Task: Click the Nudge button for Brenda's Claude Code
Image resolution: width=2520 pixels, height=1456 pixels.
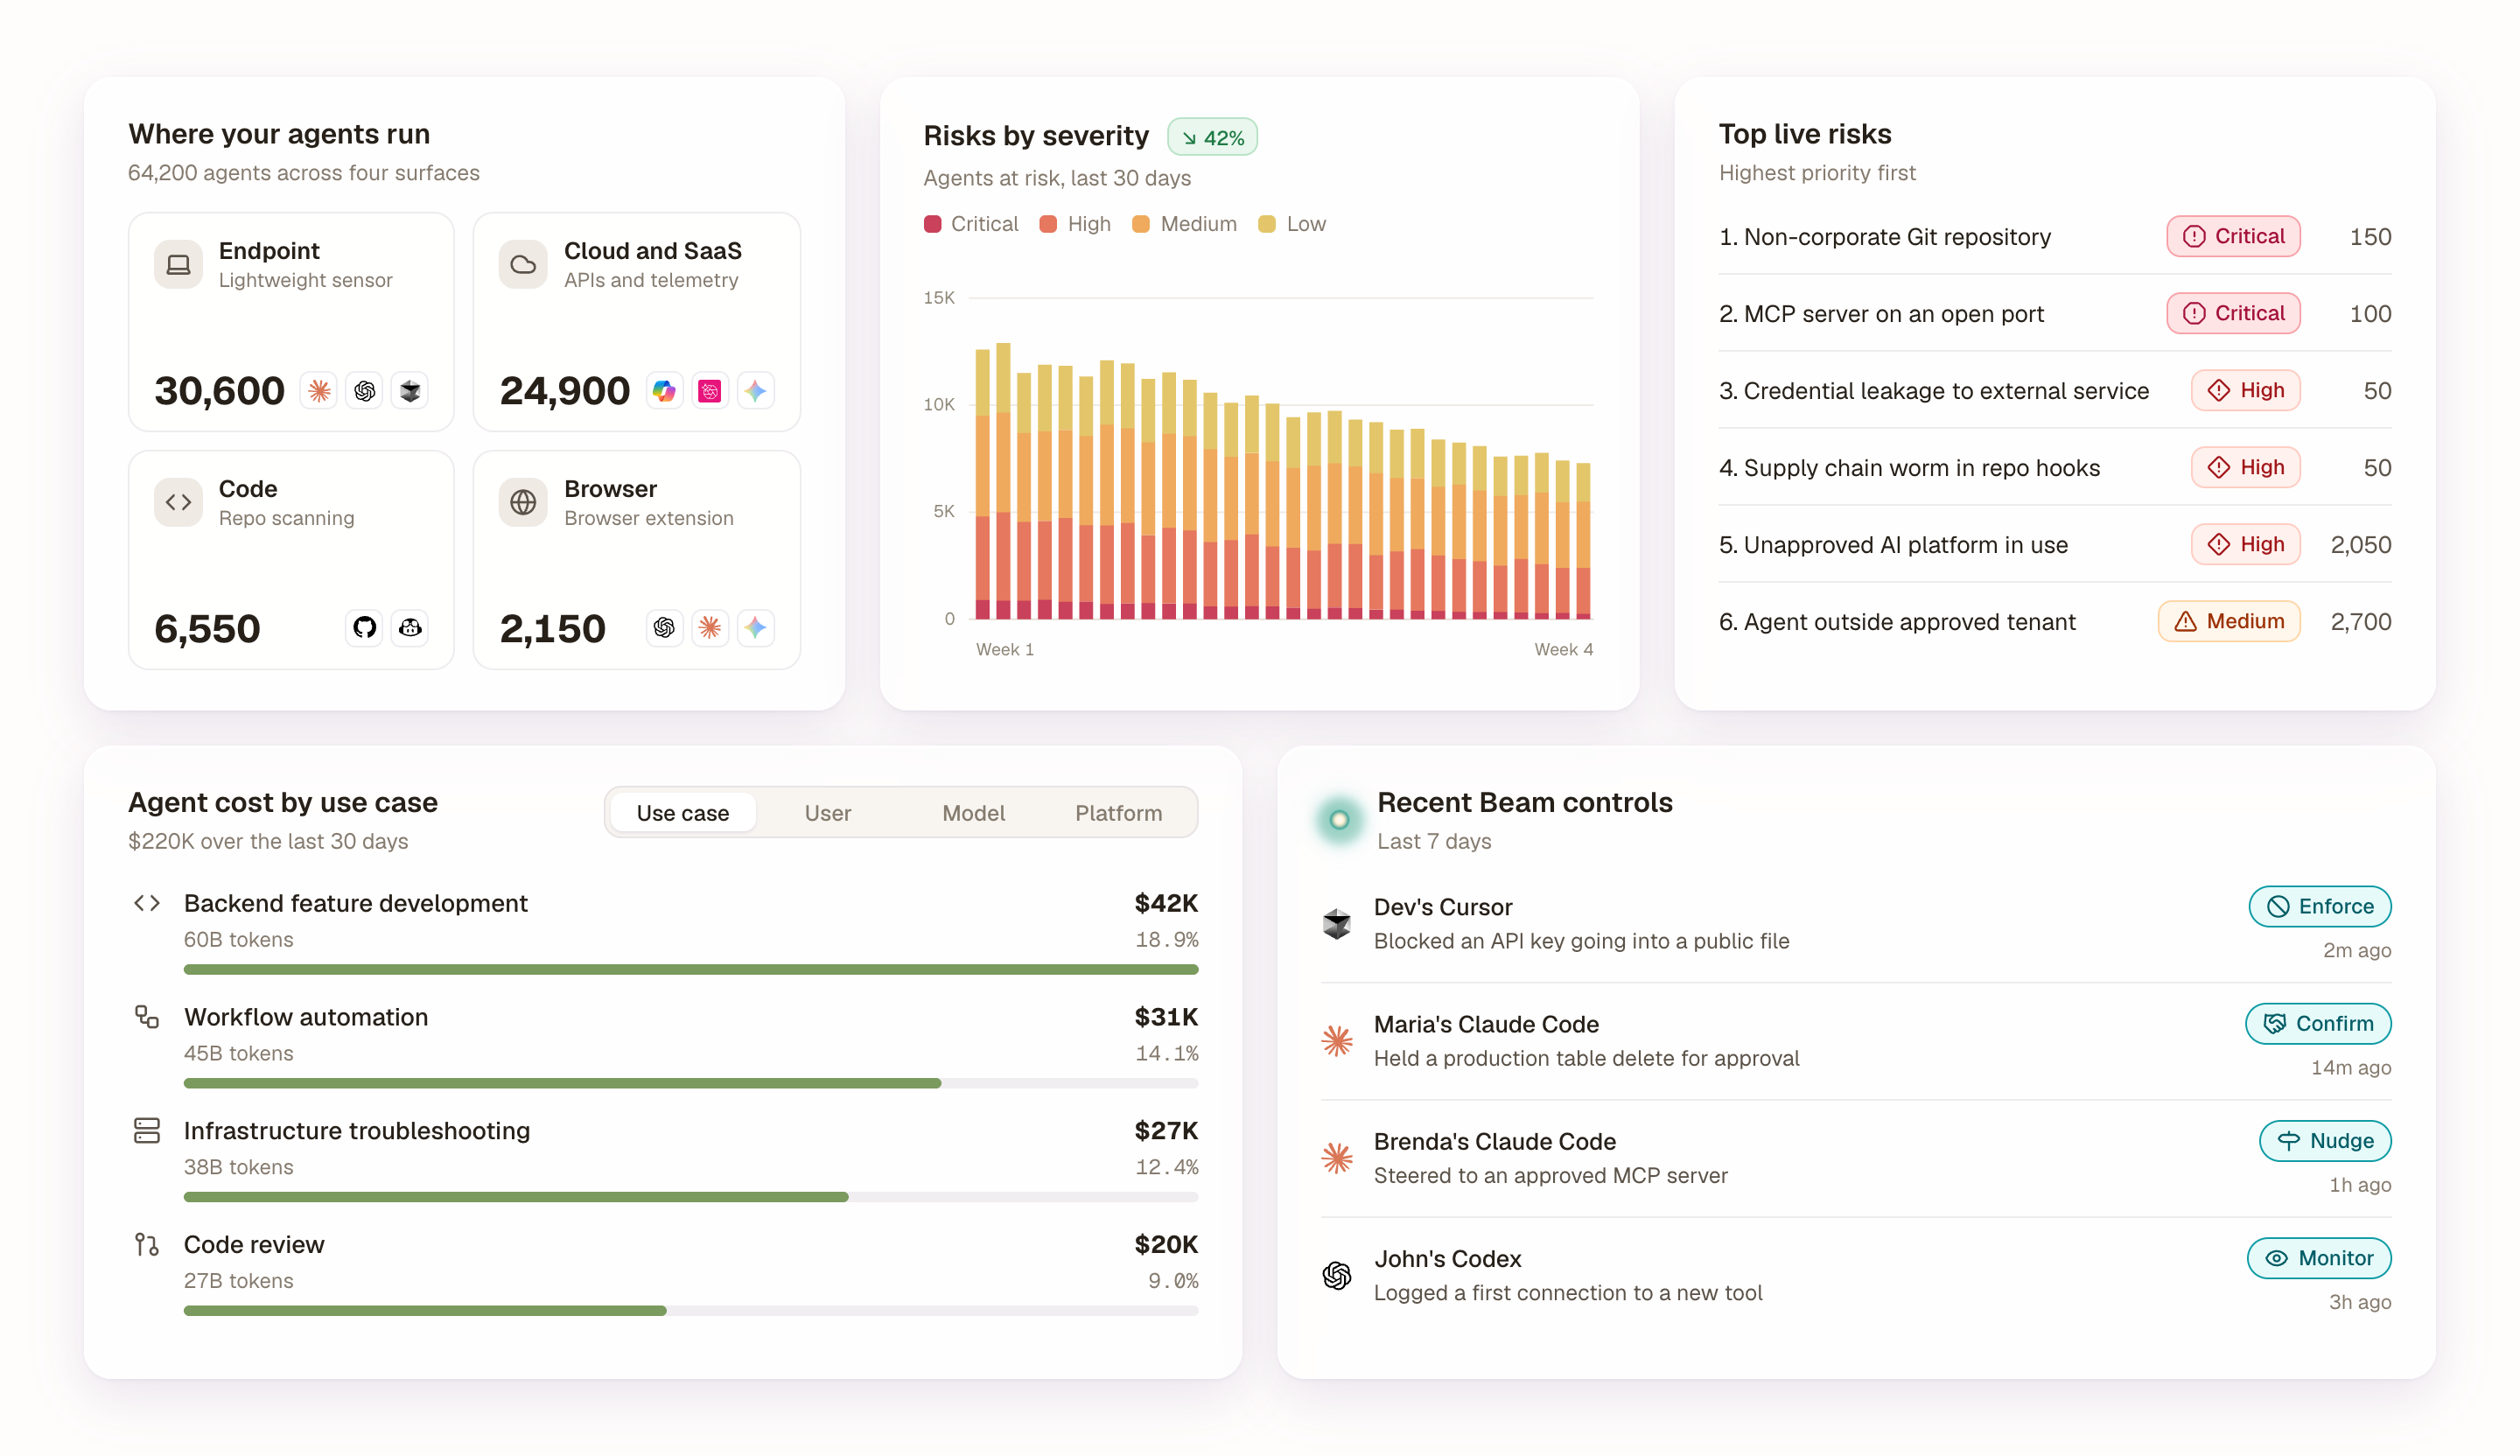Action: coord(2326,1142)
